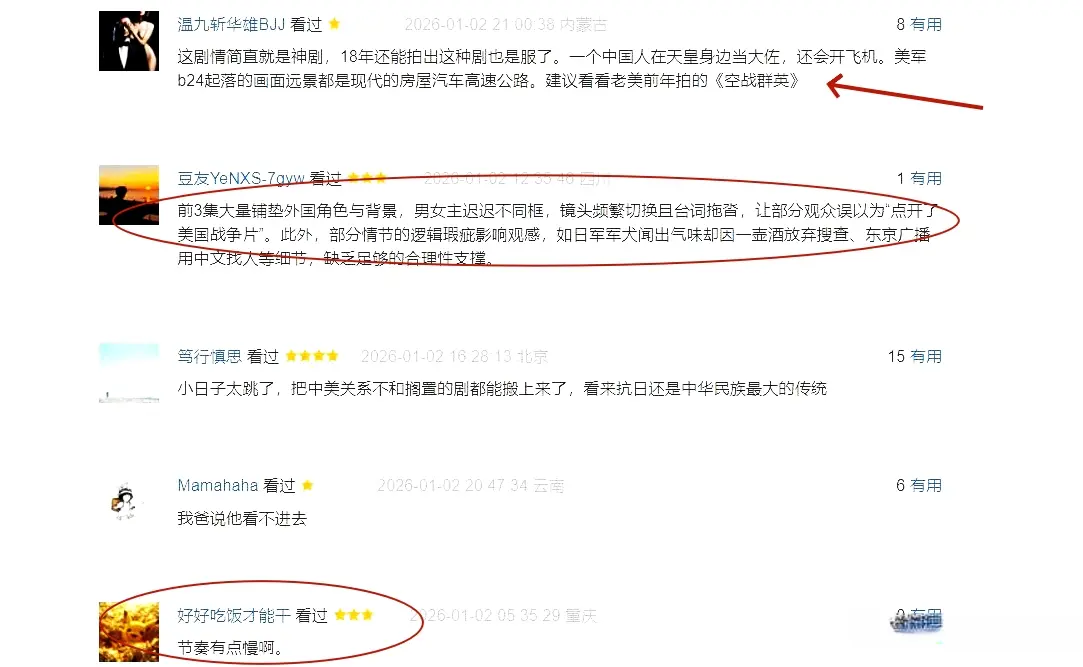Click three-star rating beside 好好吃饭才能干
The height and width of the screenshot is (667, 1083).
[x=354, y=615]
